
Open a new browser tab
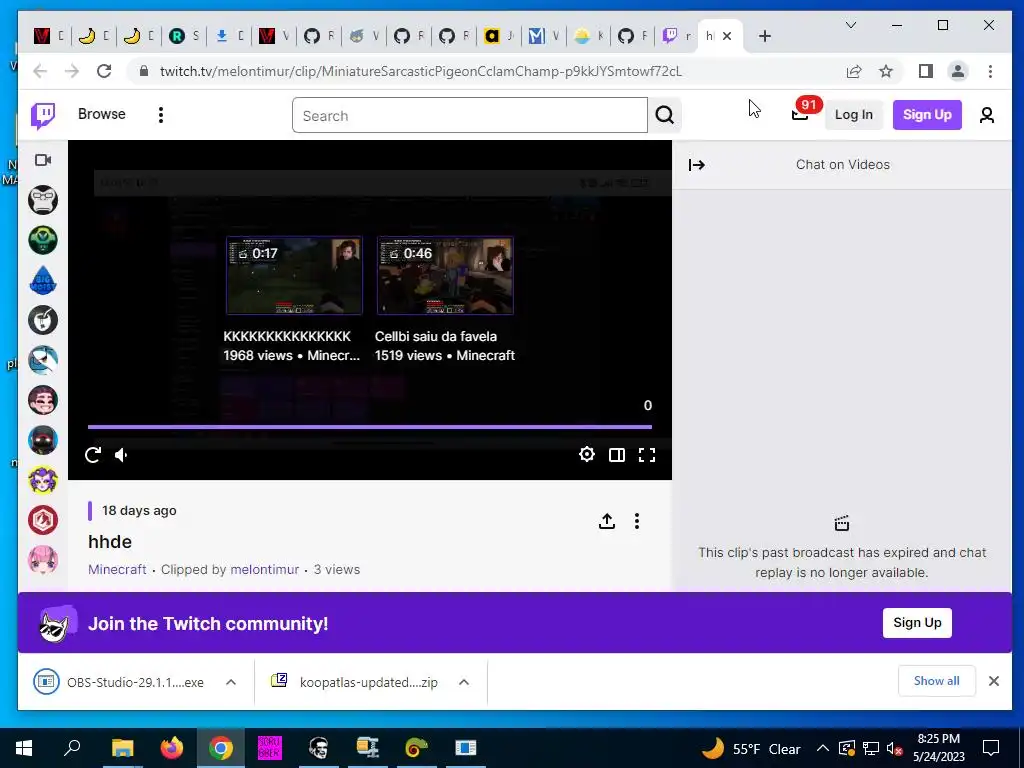click(765, 36)
